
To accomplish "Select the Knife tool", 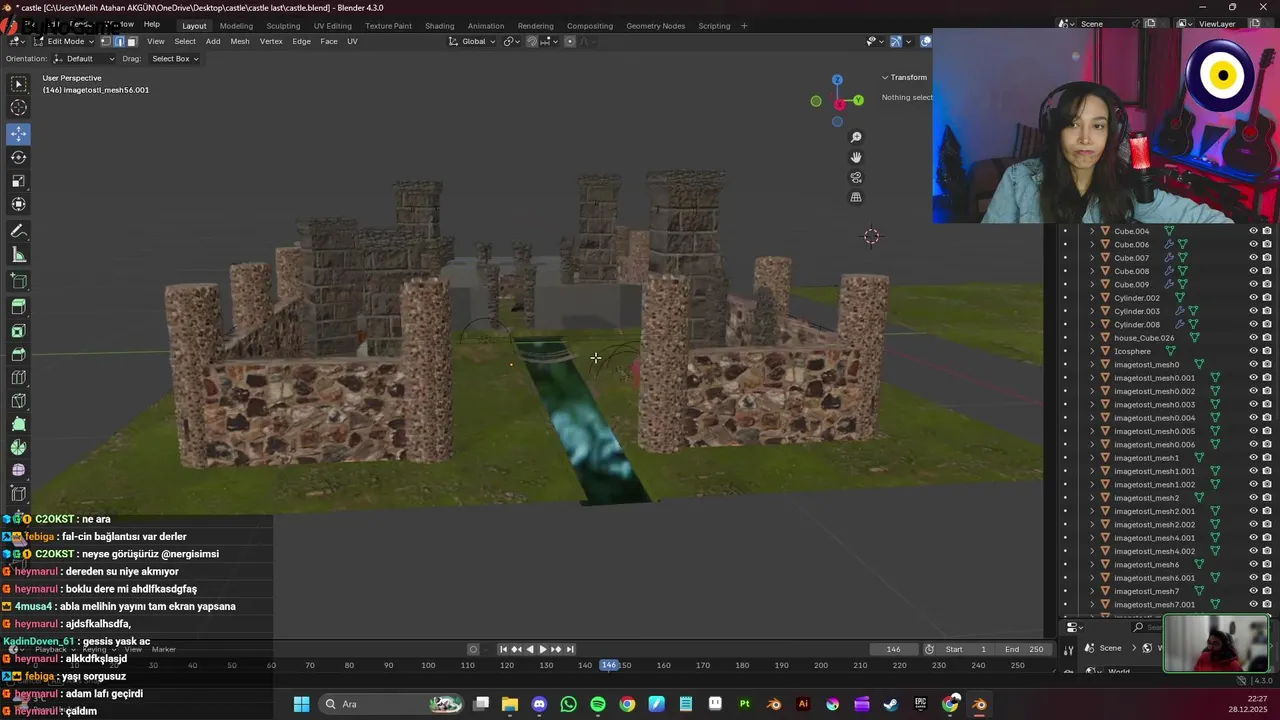I will 19,402.
